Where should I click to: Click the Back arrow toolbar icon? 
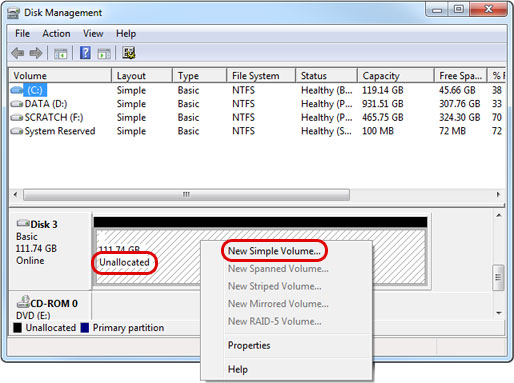18,53
